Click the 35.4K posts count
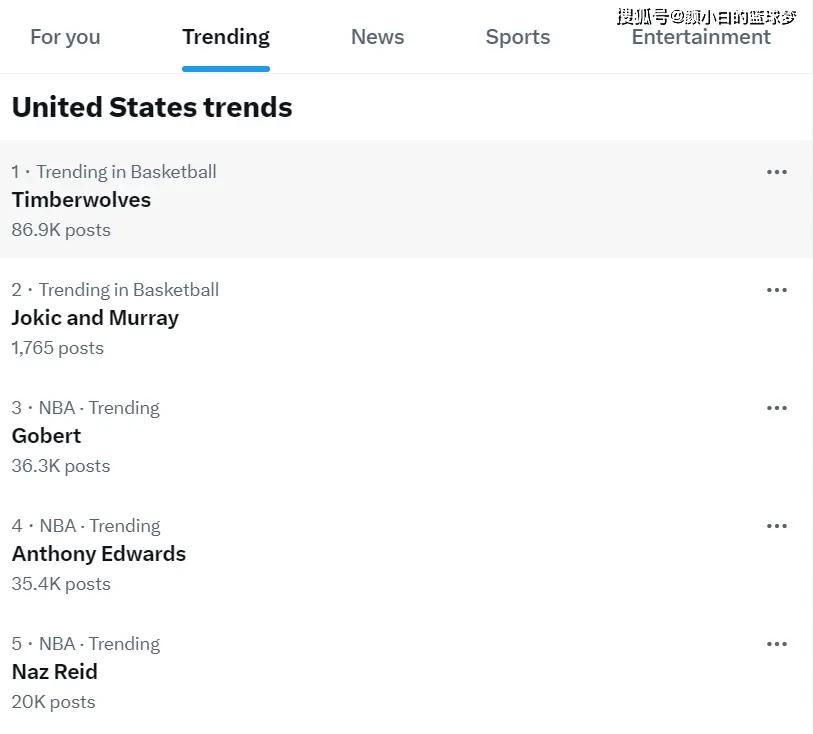Screen dimensions: 813x734 tap(61, 584)
